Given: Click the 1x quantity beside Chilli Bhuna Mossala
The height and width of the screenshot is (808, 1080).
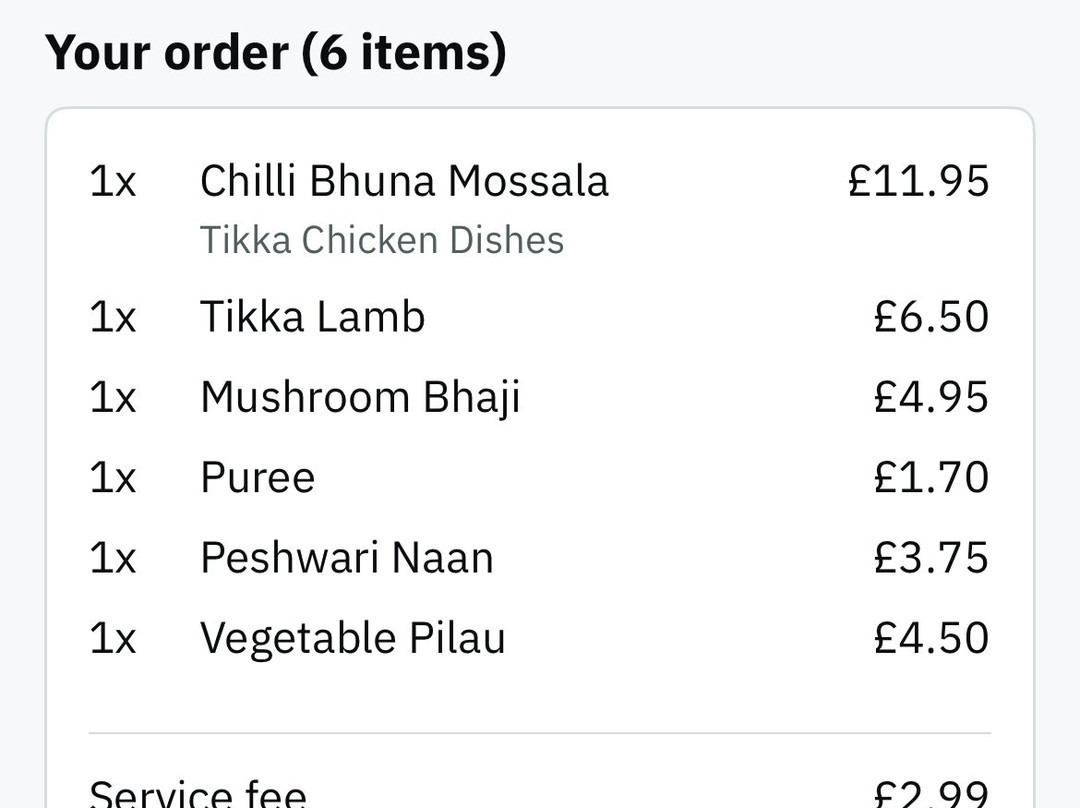Looking at the screenshot, I should 113,182.
